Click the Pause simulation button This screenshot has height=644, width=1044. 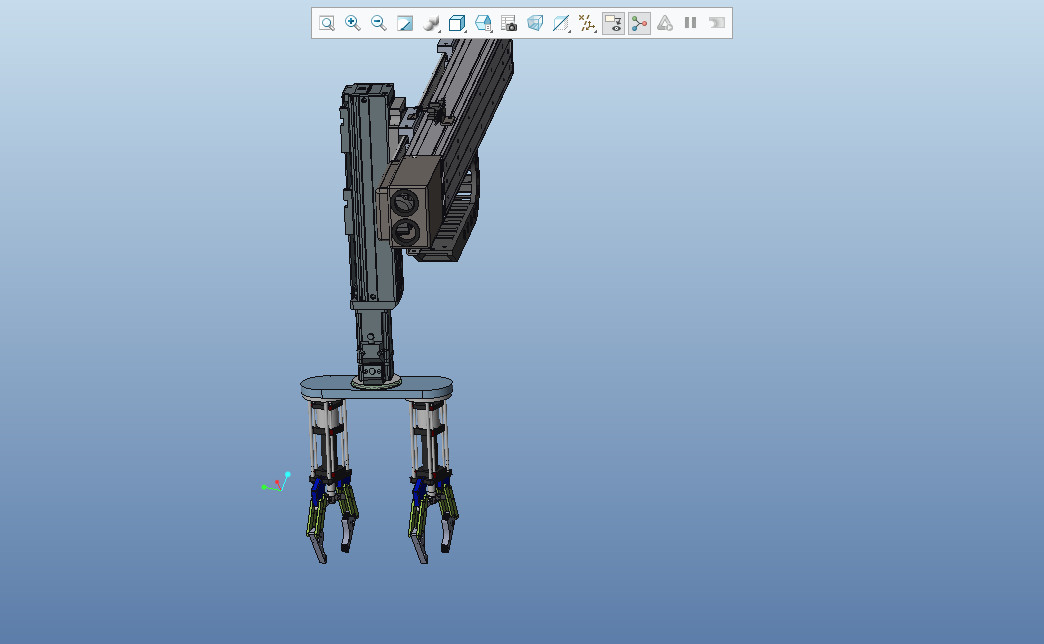[690, 23]
